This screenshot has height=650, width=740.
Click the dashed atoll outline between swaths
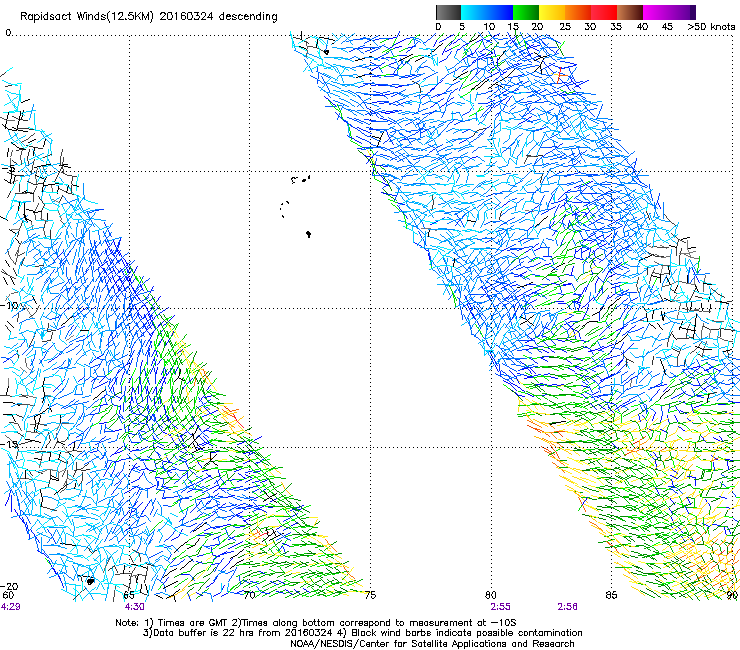click(284, 209)
